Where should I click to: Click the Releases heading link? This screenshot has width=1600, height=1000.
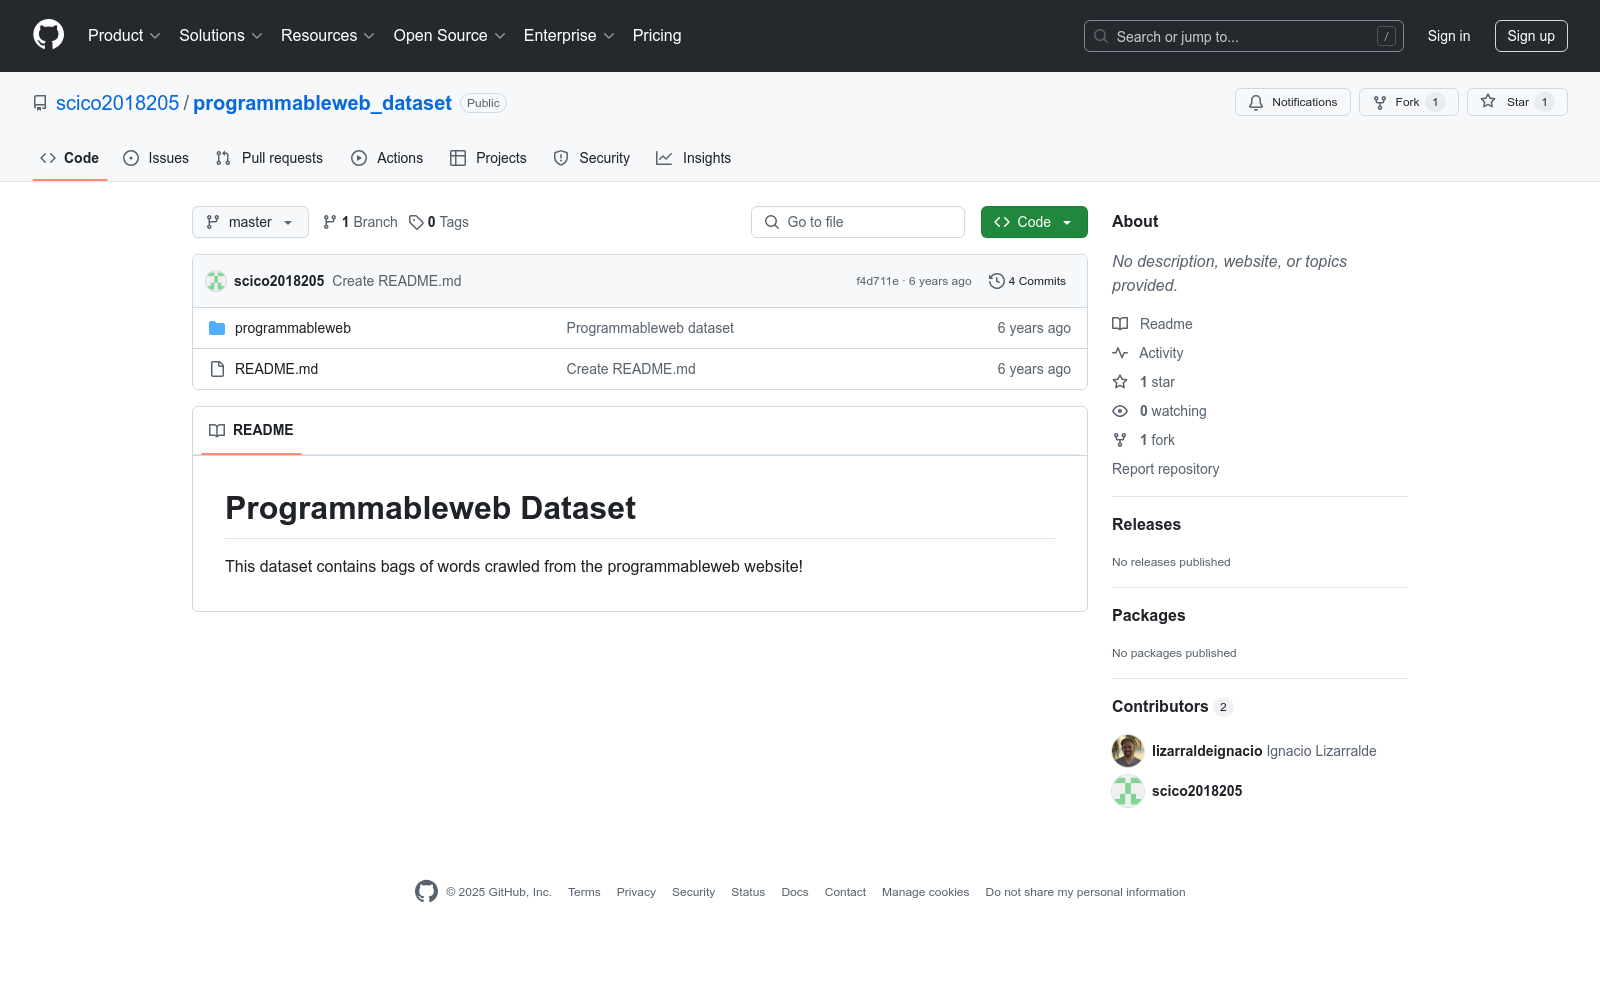[x=1146, y=524]
